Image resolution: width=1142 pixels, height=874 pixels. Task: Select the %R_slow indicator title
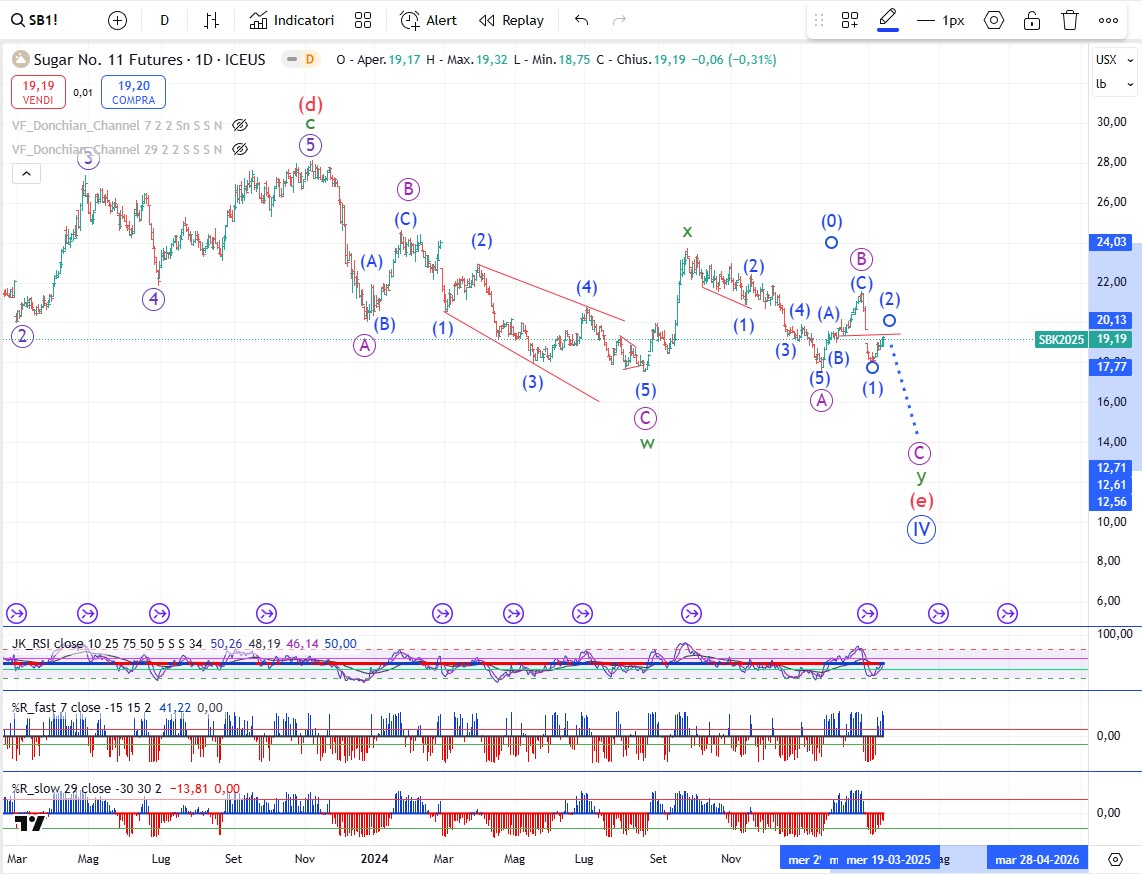point(87,788)
